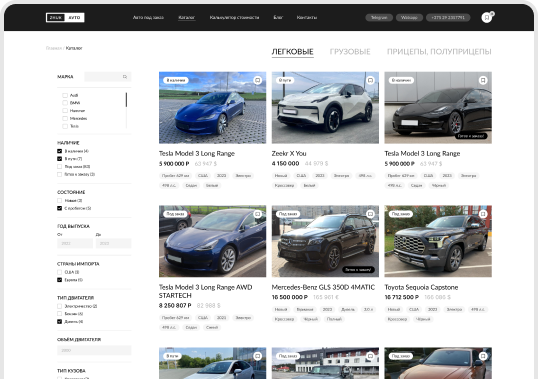Uncheck the Дизель engine type filter

pyautogui.click(x=59, y=322)
